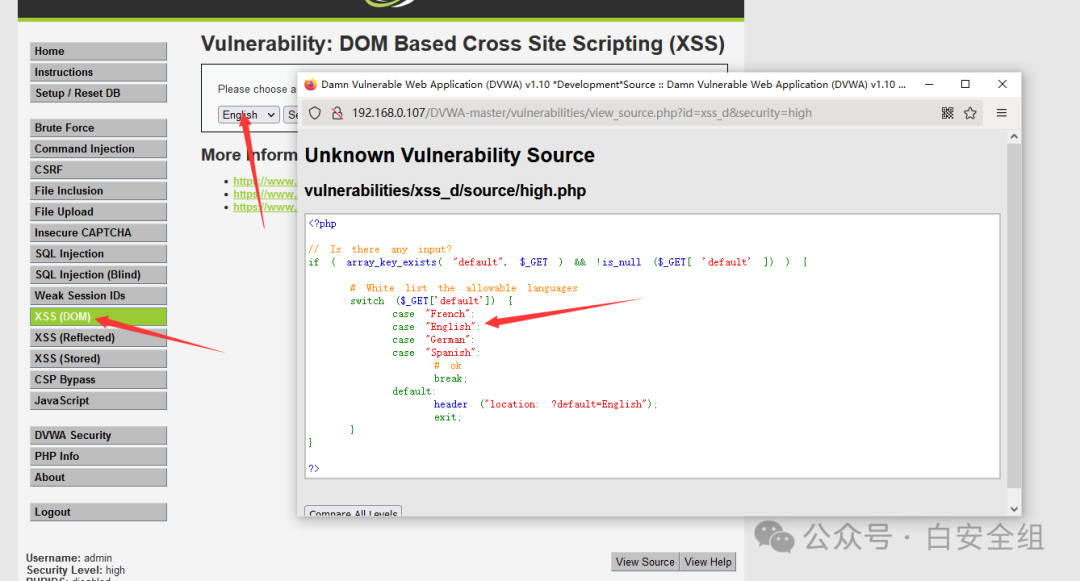Open XSS (Reflected) page
This screenshot has width=1080, height=581.
tap(98, 338)
